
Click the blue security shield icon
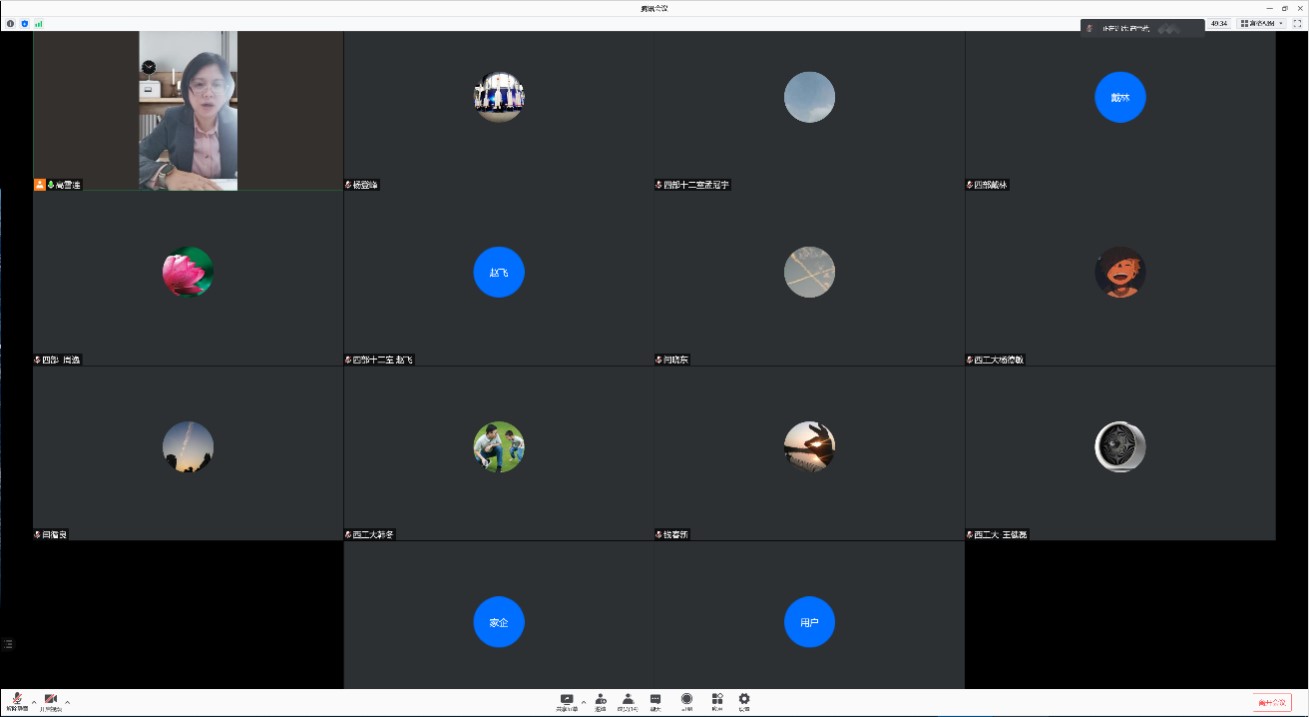(25, 23)
